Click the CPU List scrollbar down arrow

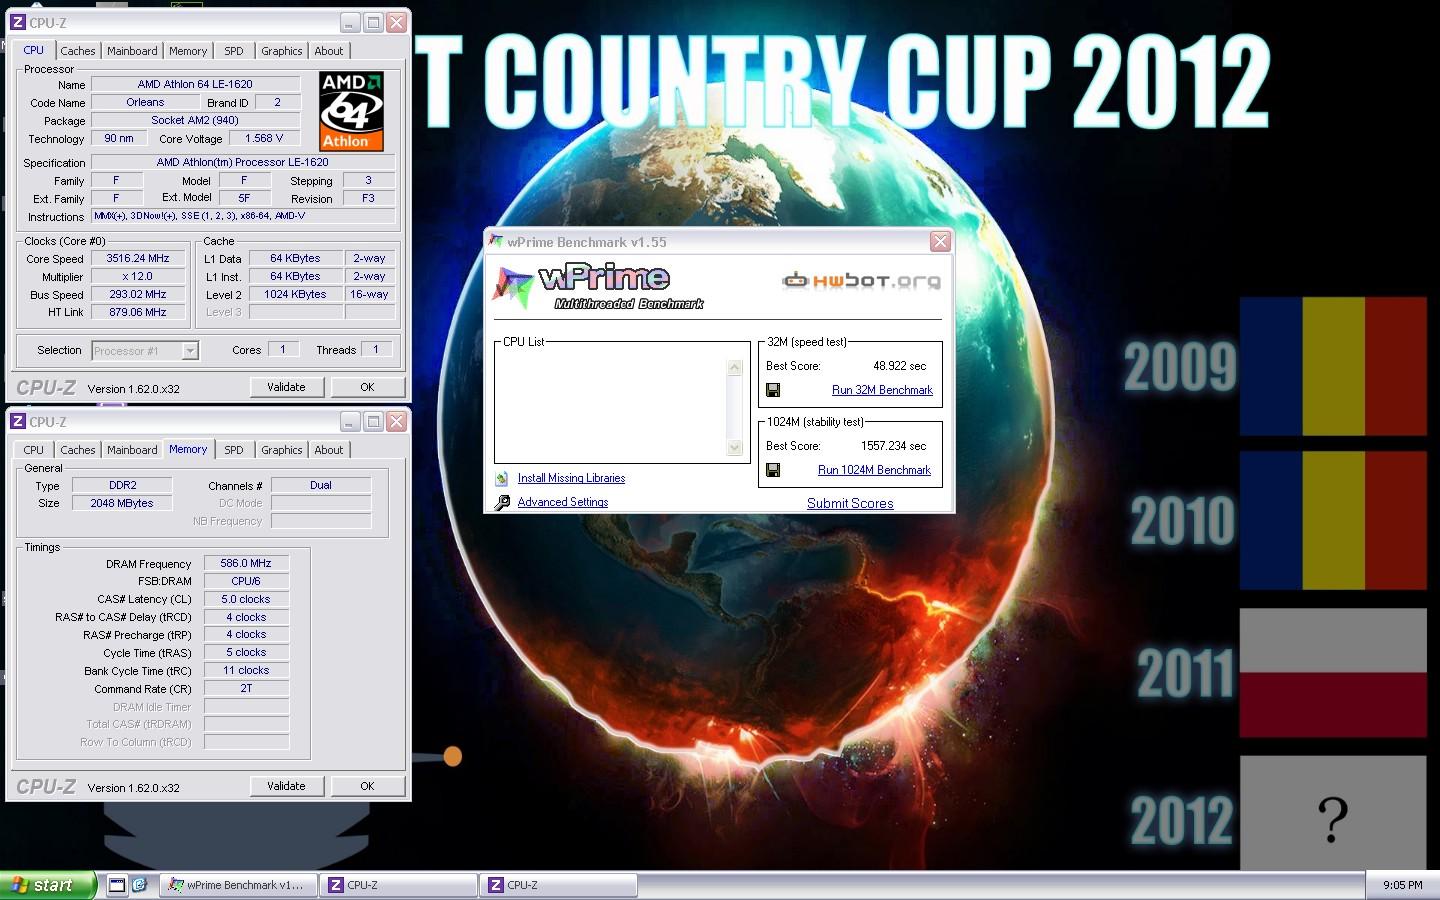[x=734, y=447]
